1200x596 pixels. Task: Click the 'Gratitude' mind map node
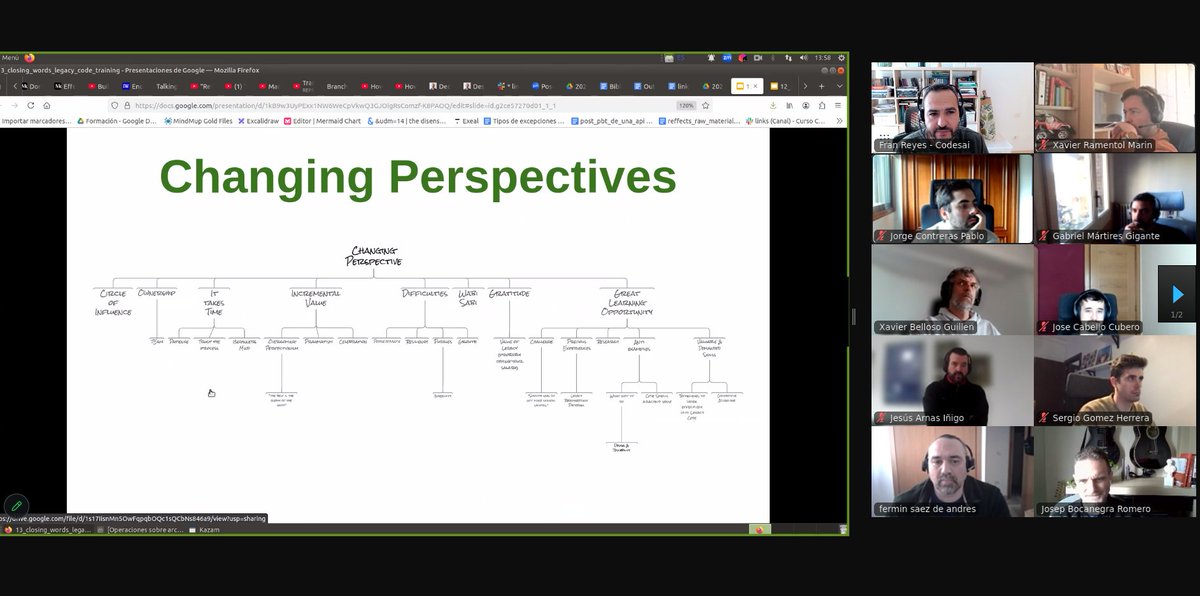click(509, 293)
